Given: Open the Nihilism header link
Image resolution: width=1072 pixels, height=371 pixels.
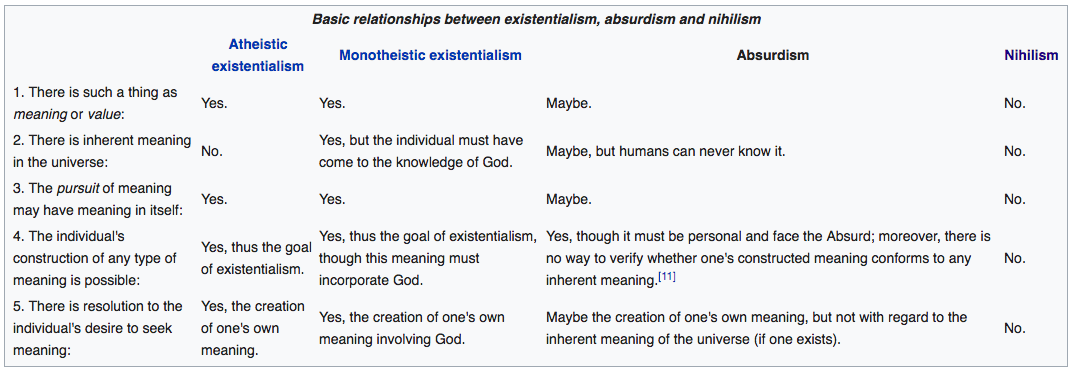Looking at the screenshot, I should pos(1031,55).
